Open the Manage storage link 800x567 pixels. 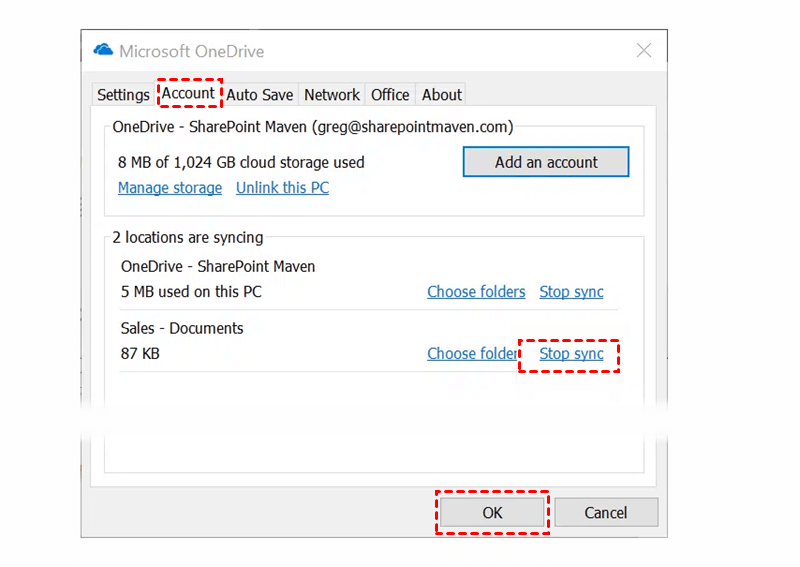[170, 188]
